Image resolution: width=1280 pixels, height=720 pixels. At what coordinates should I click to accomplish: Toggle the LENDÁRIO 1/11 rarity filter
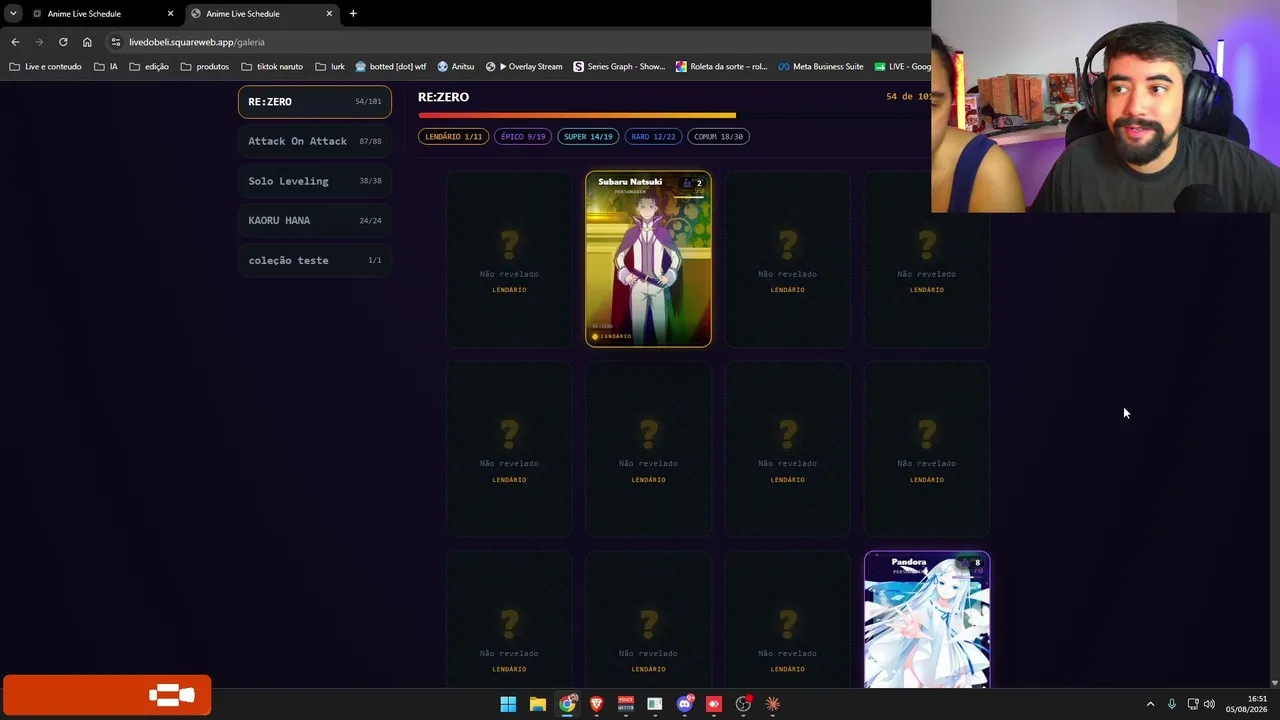click(453, 136)
